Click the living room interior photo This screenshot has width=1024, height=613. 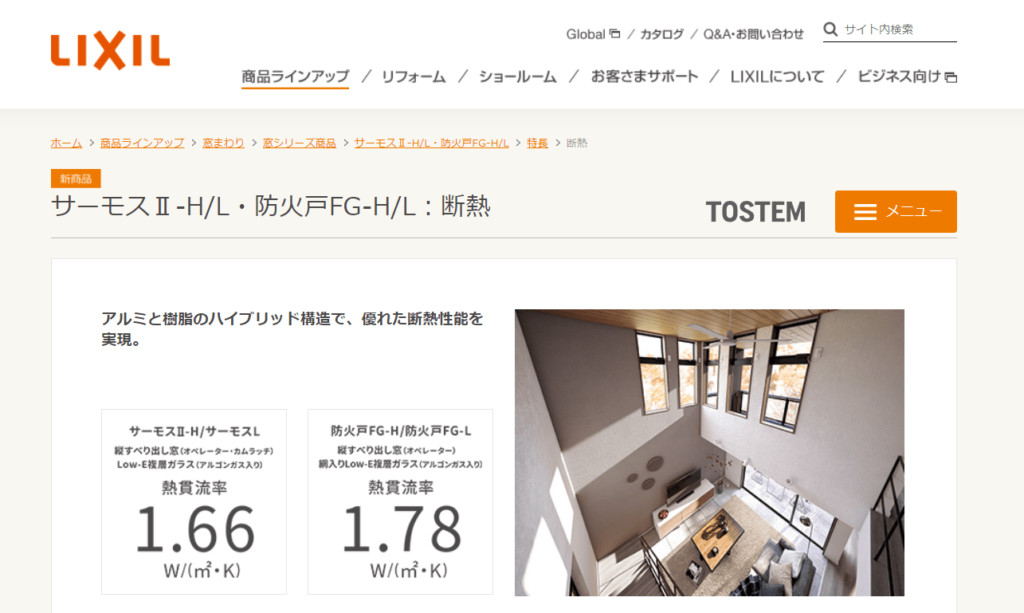coord(709,452)
